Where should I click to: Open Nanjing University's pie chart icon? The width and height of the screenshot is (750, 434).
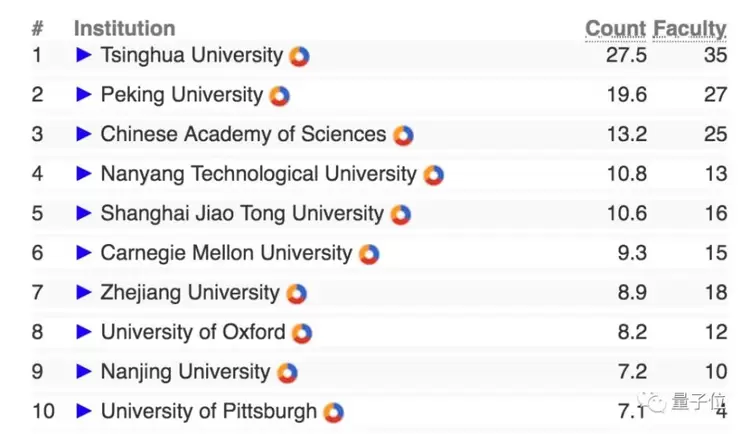click(x=287, y=373)
